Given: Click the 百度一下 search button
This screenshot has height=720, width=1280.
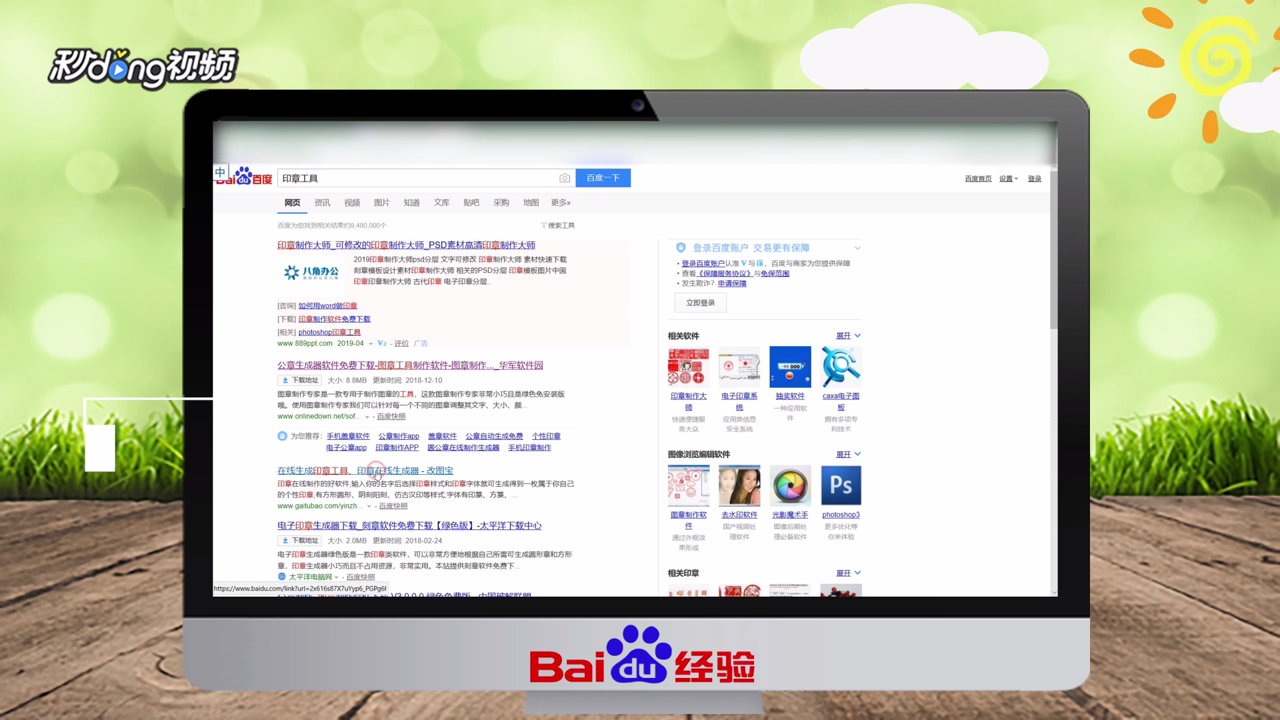Looking at the screenshot, I should [603, 178].
